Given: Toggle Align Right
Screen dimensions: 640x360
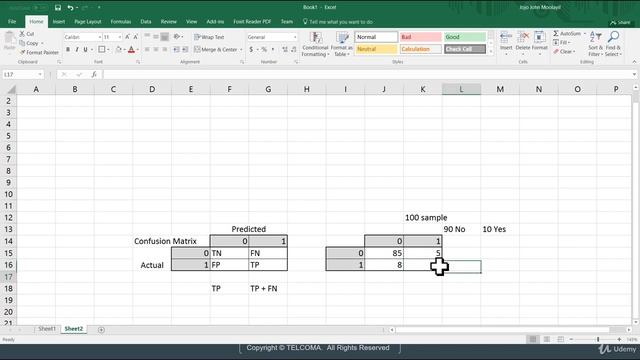Looking at the screenshot, I should [164, 49].
